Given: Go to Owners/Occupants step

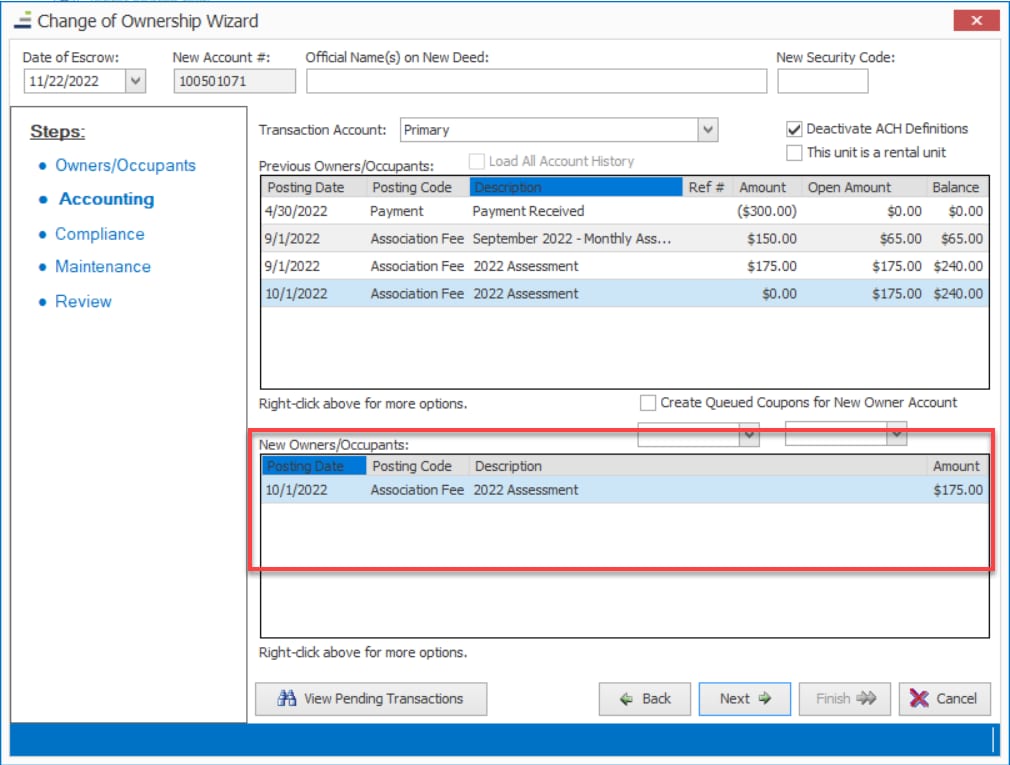Looking at the screenshot, I should 126,165.
